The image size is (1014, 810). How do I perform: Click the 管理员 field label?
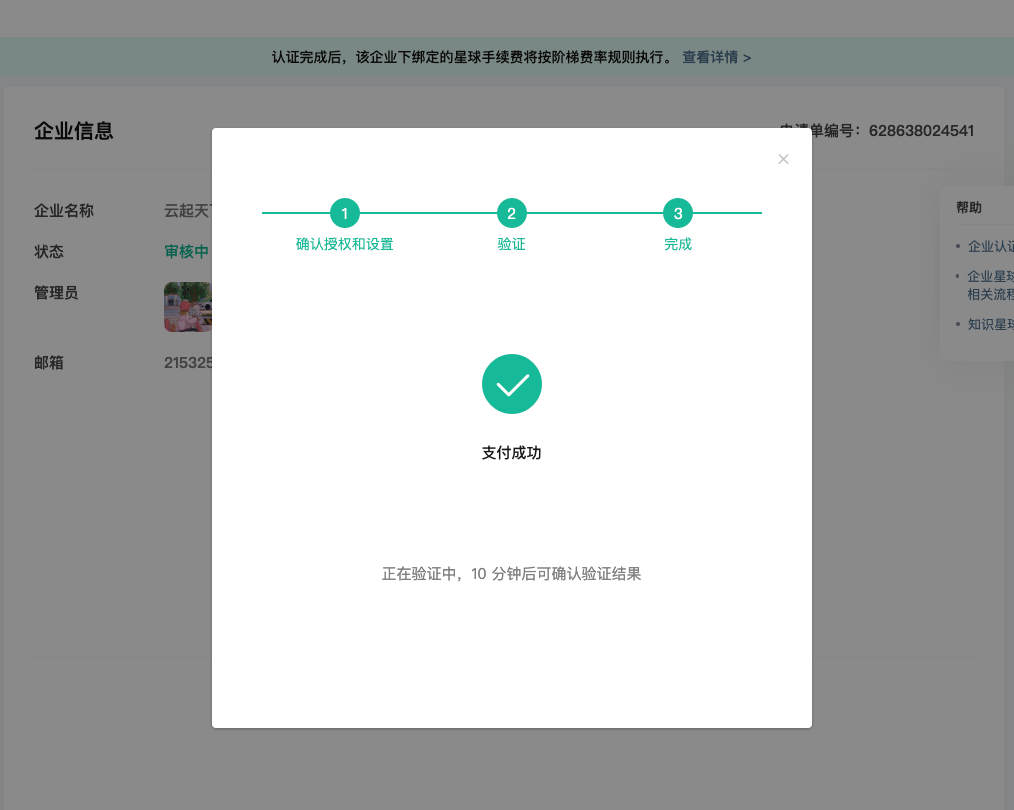56,293
